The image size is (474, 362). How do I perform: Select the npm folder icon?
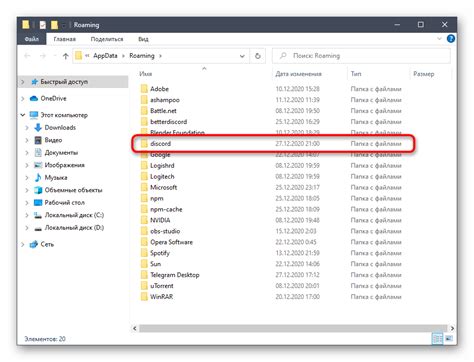click(x=144, y=198)
